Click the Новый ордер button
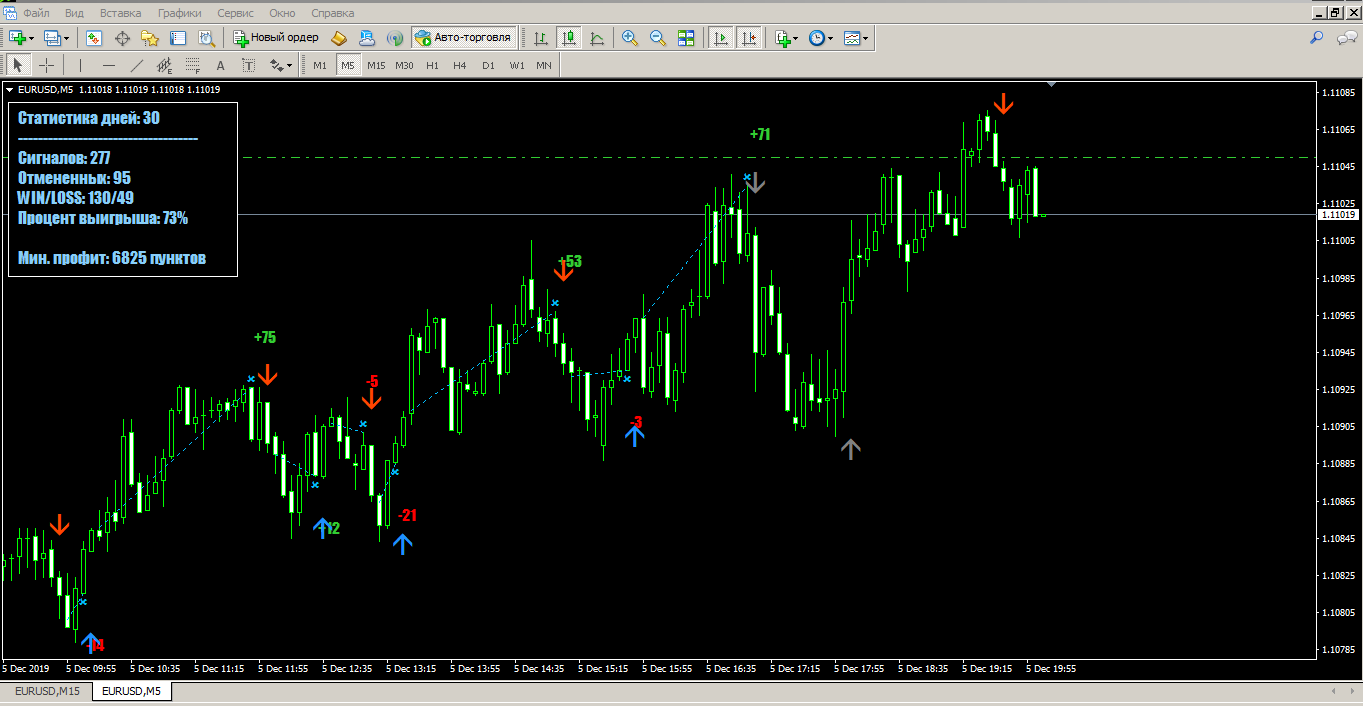This screenshot has width=1363, height=706. point(276,38)
